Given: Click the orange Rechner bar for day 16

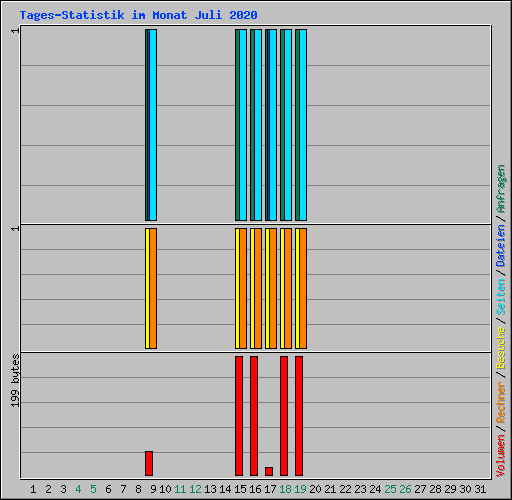Looking at the screenshot, I should coord(258,288).
